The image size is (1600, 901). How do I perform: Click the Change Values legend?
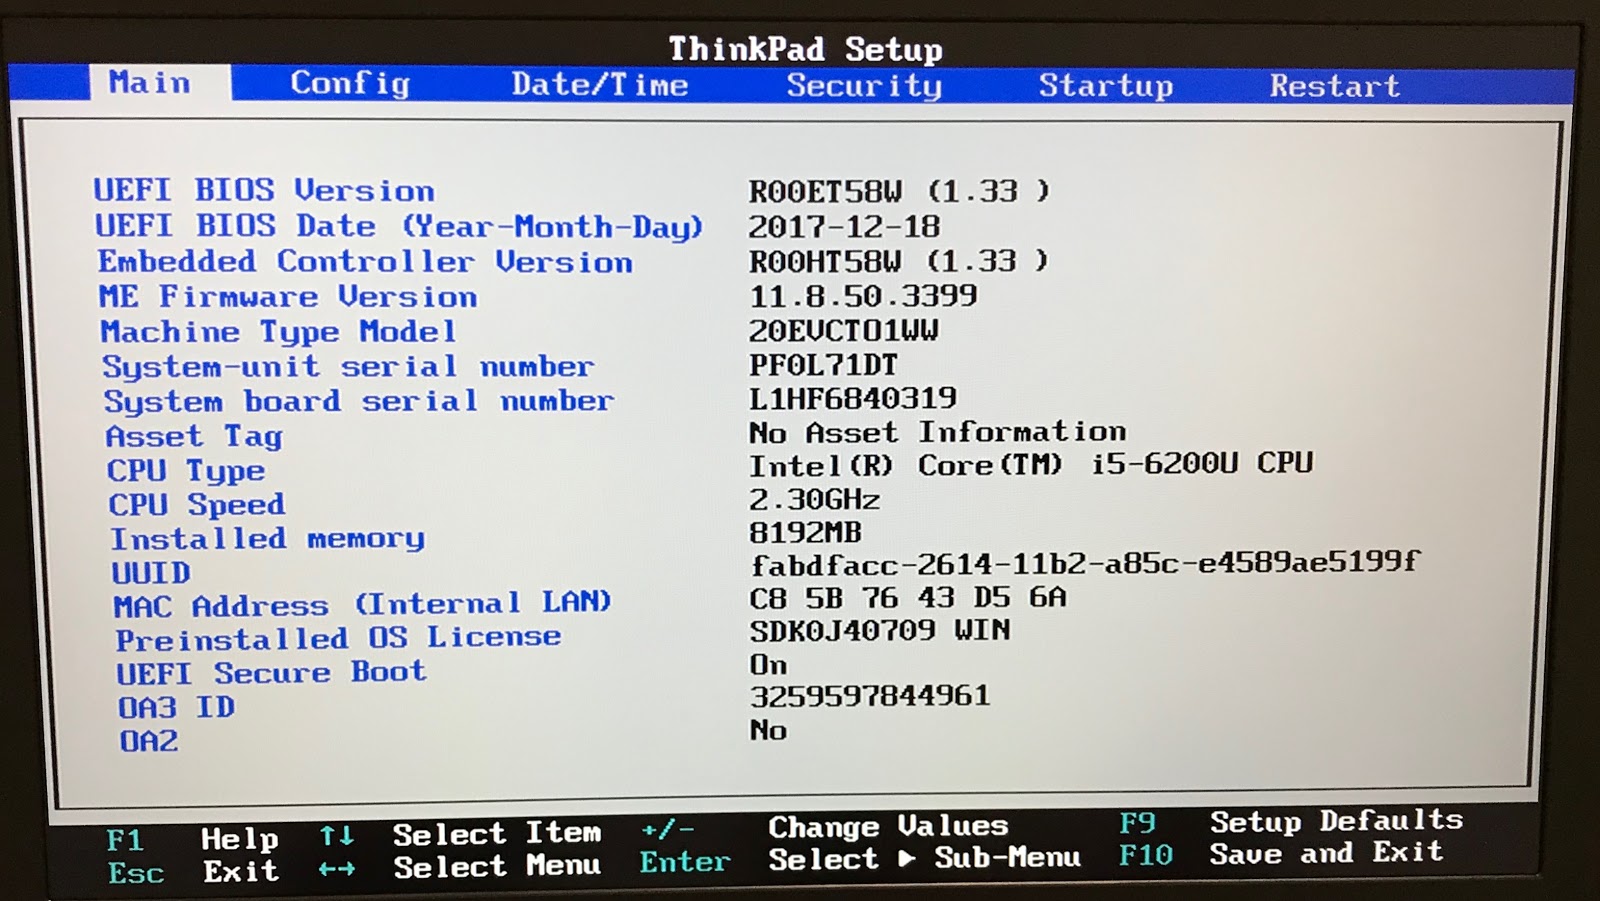click(x=888, y=826)
